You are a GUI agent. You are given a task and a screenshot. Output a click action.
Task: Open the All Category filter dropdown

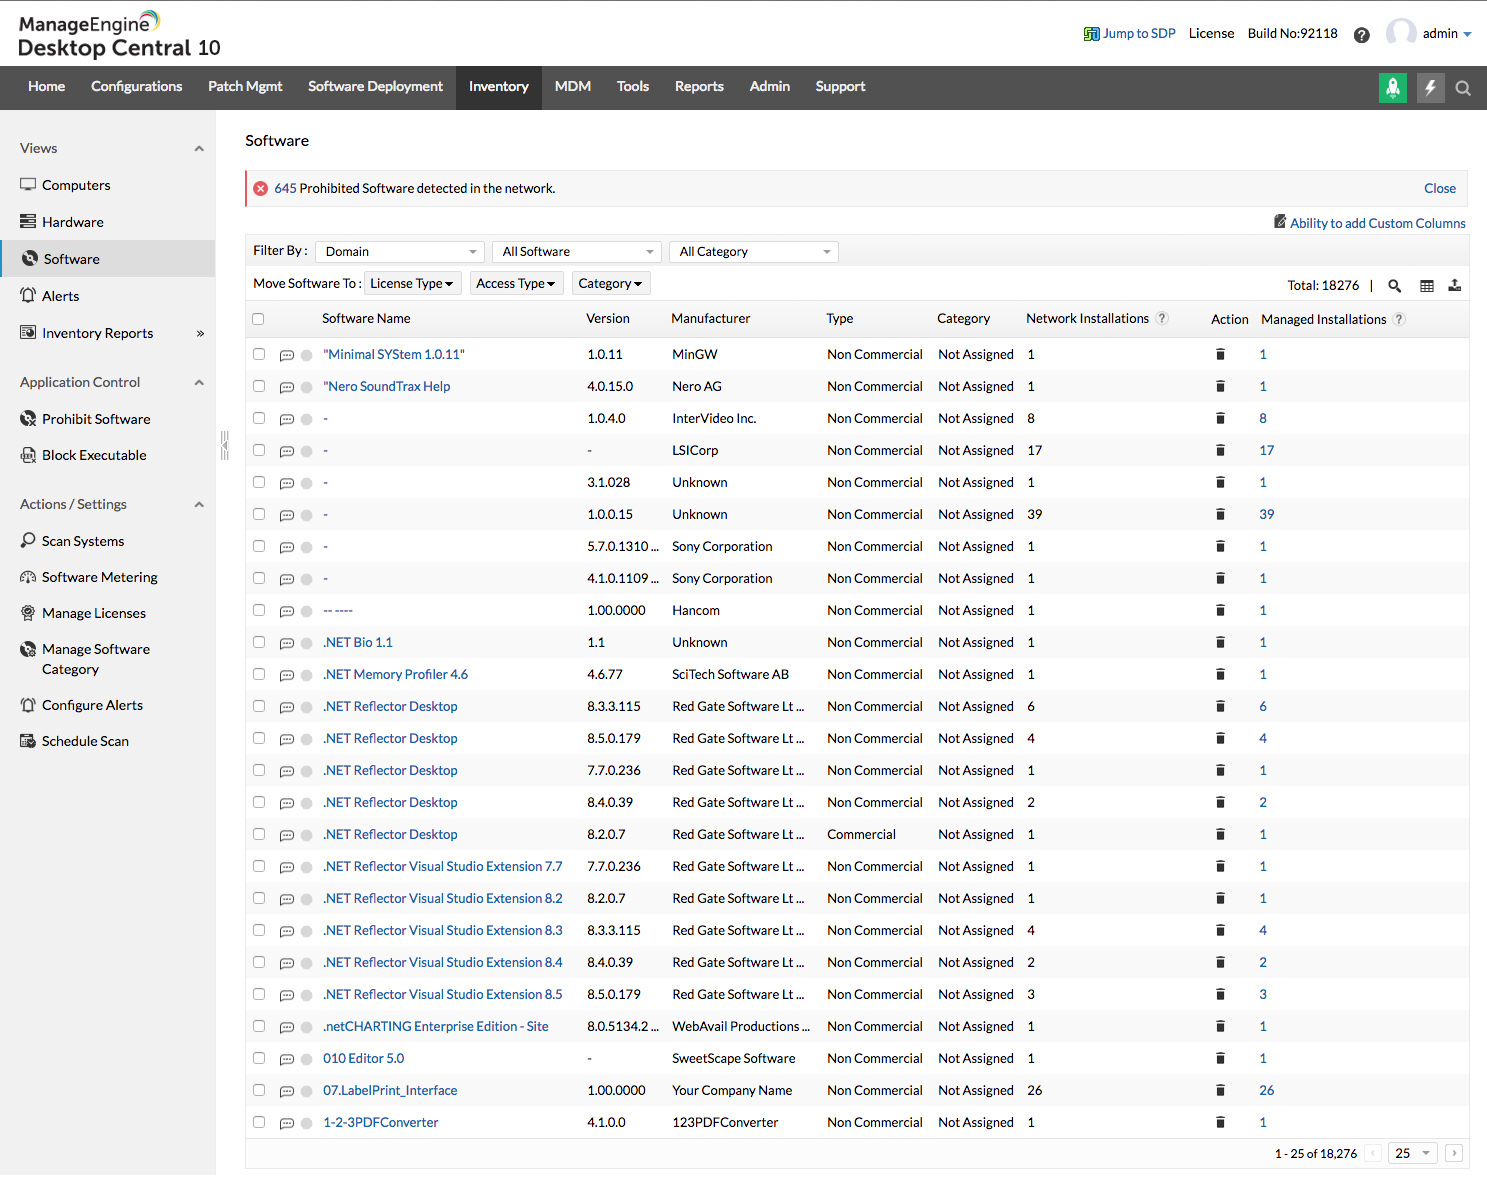click(754, 252)
